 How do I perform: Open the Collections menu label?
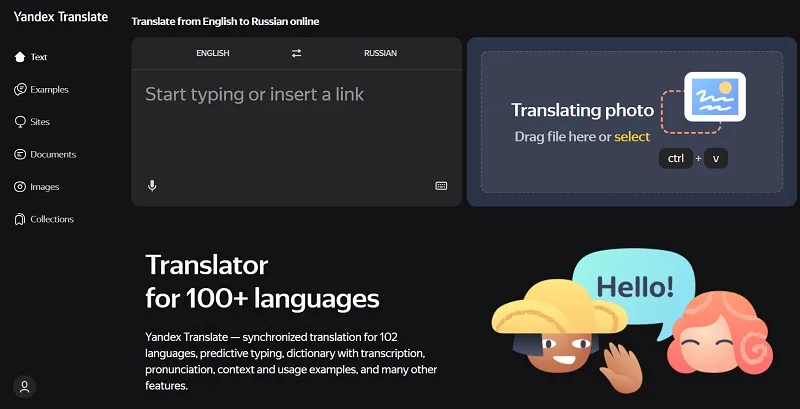point(52,219)
